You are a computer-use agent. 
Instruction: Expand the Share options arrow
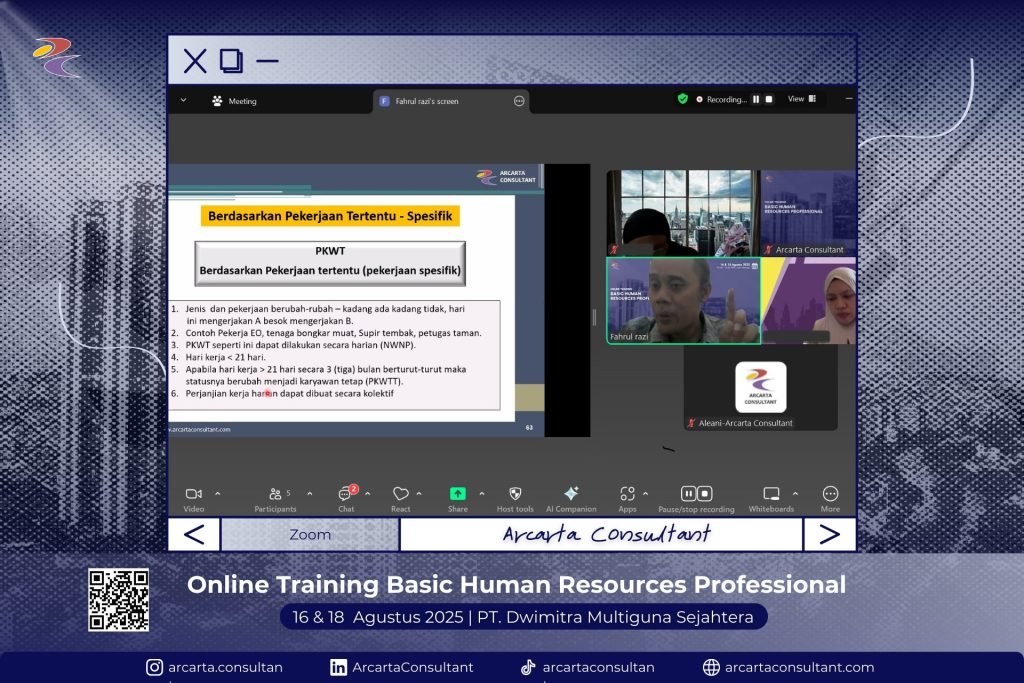(x=481, y=493)
